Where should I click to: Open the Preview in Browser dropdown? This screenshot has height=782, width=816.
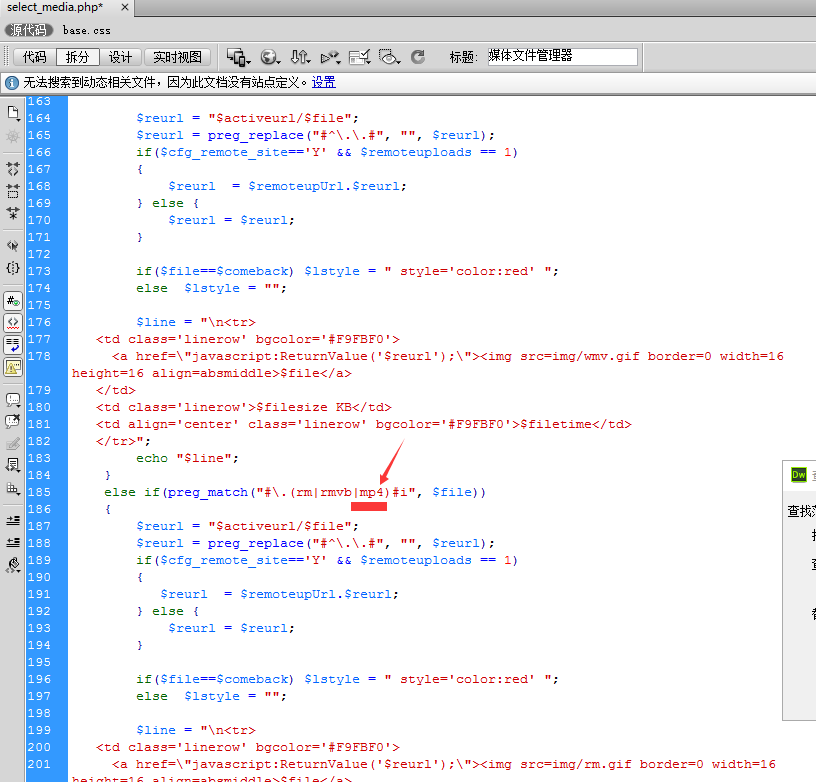pos(269,57)
